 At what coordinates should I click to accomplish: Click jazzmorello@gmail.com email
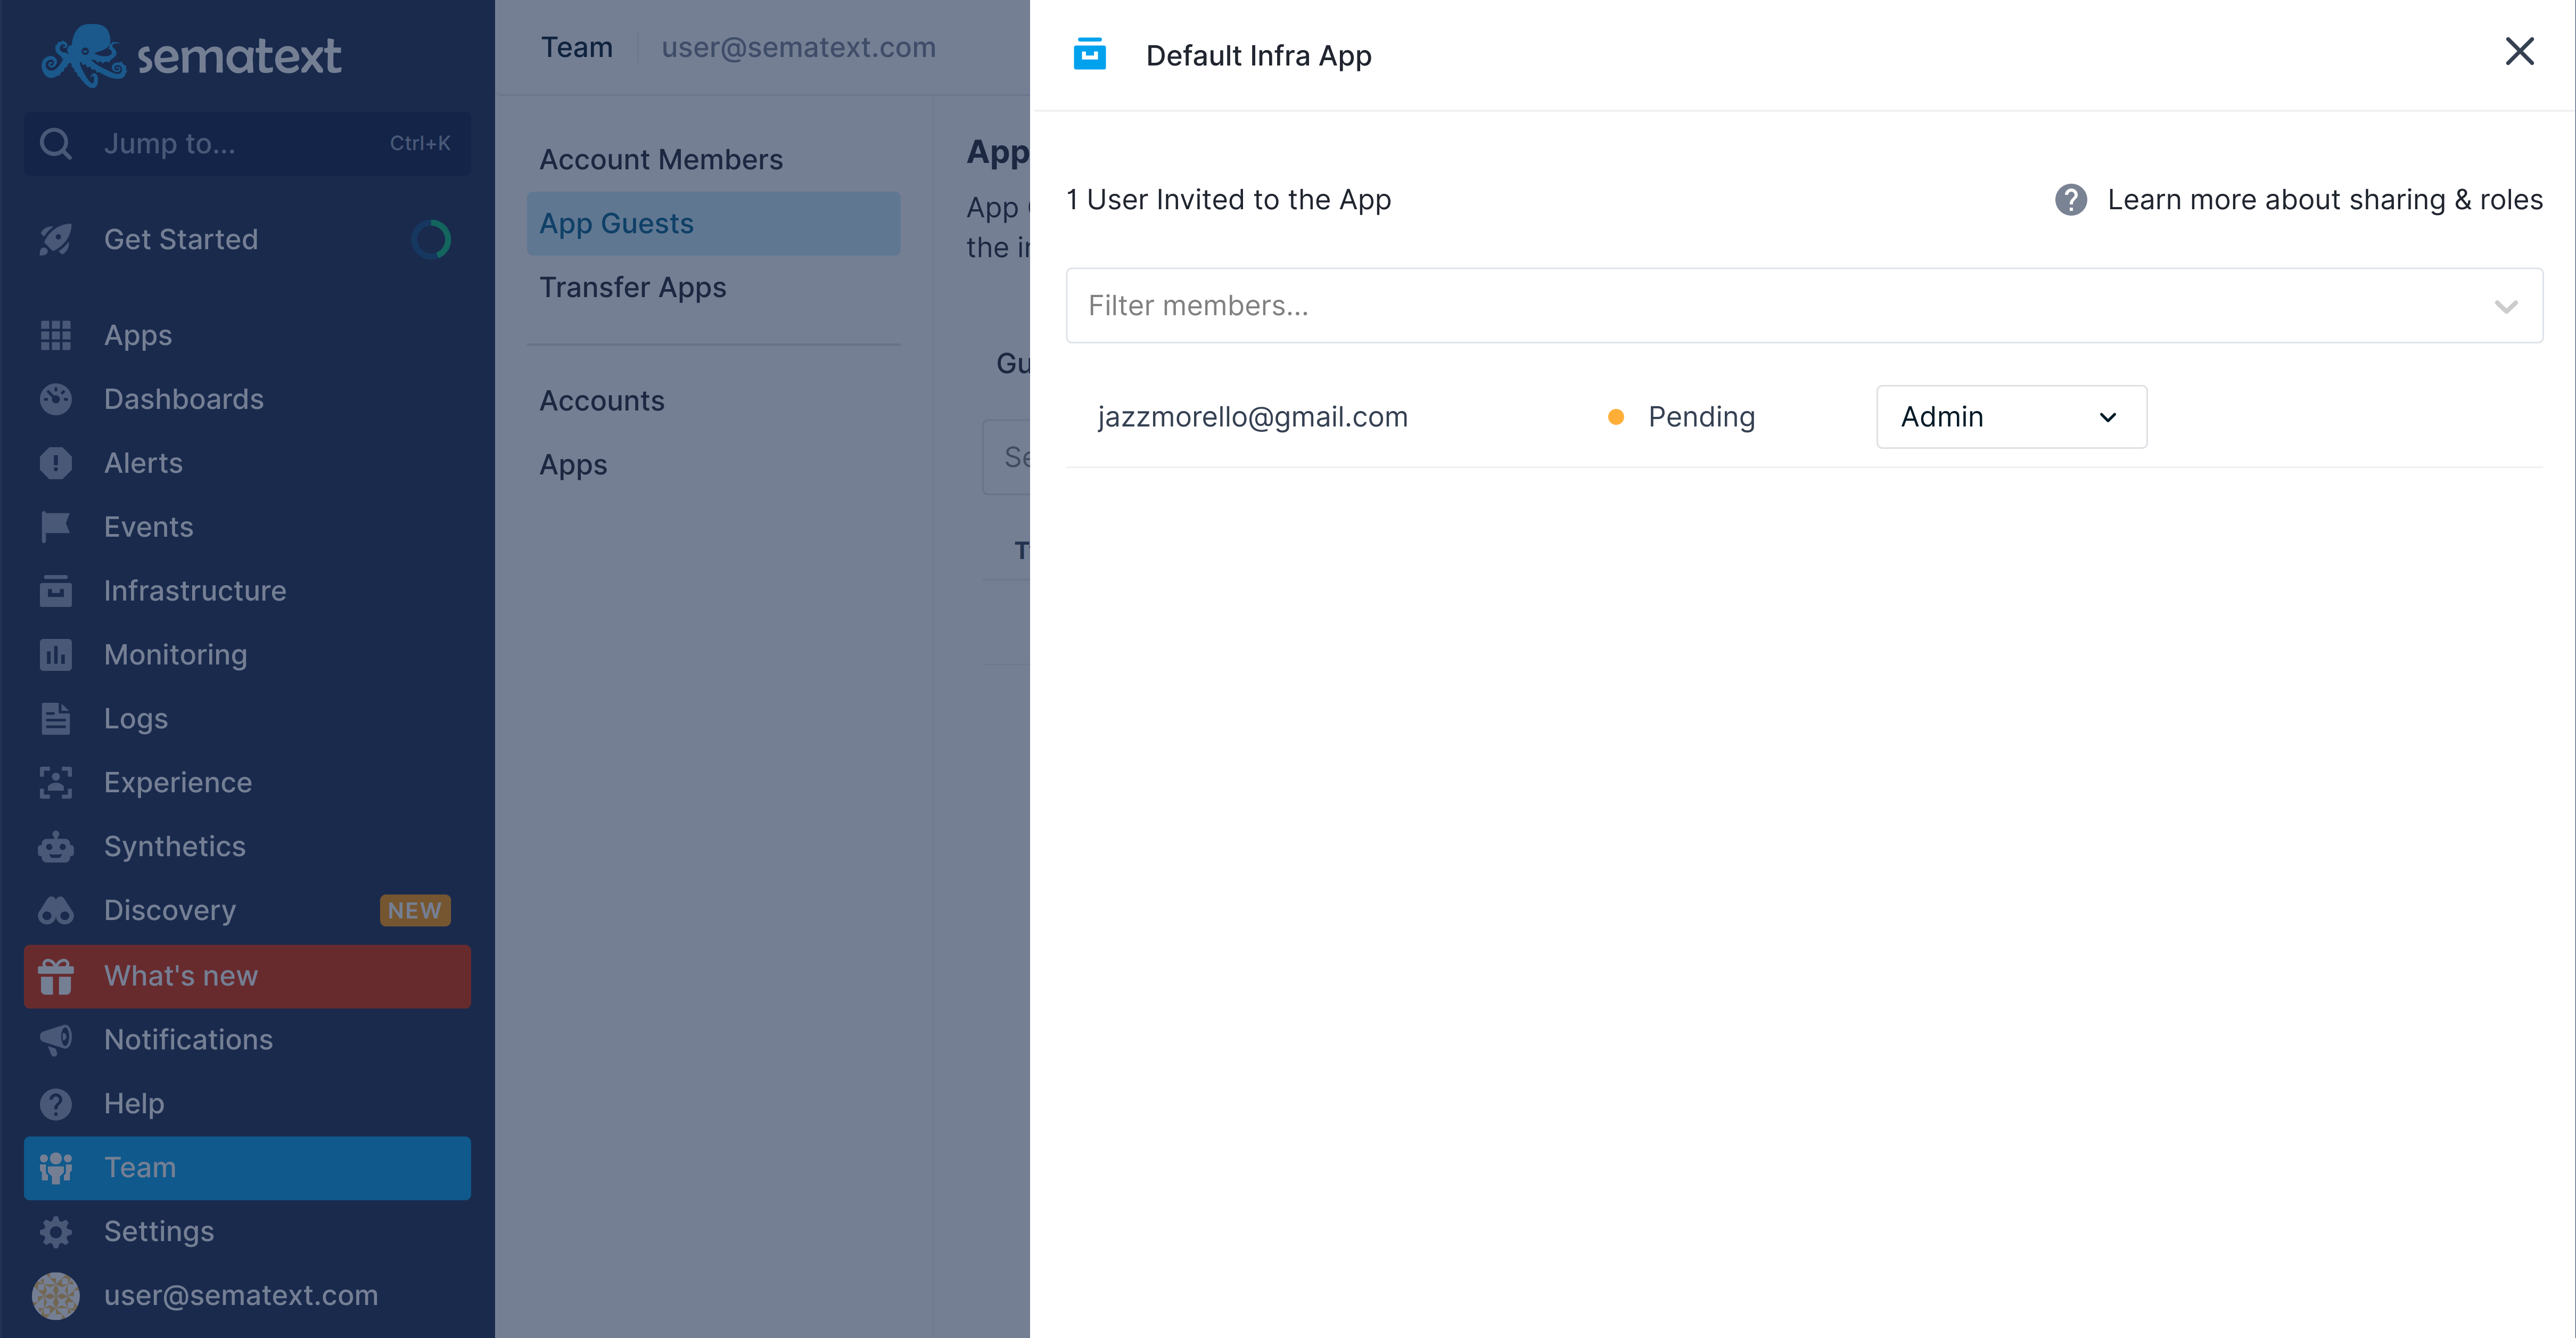[x=1252, y=417]
